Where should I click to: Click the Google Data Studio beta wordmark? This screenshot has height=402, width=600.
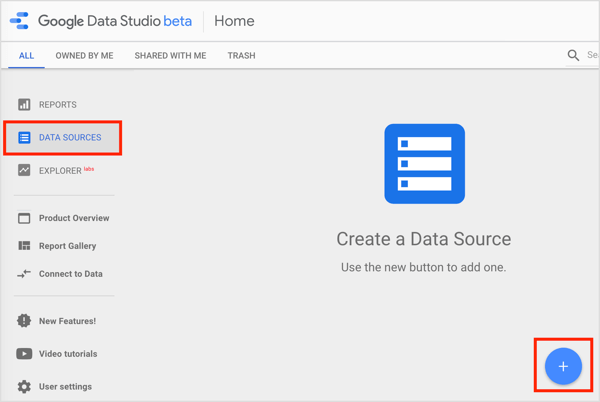(x=115, y=21)
